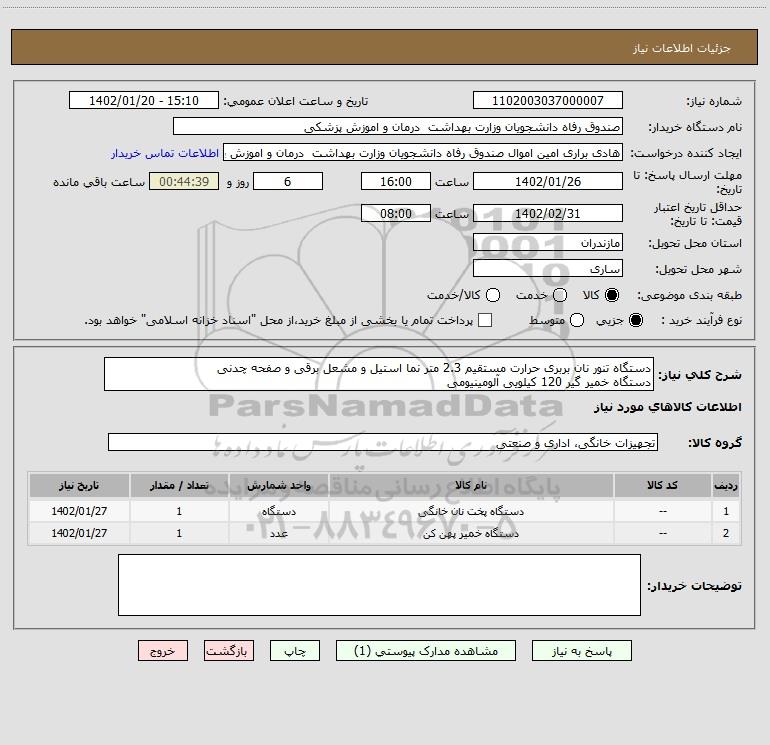The height and width of the screenshot is (745, 770).
Task: Click the دستگاه خمیر پهن کن cell
Action: click(470, 533)
